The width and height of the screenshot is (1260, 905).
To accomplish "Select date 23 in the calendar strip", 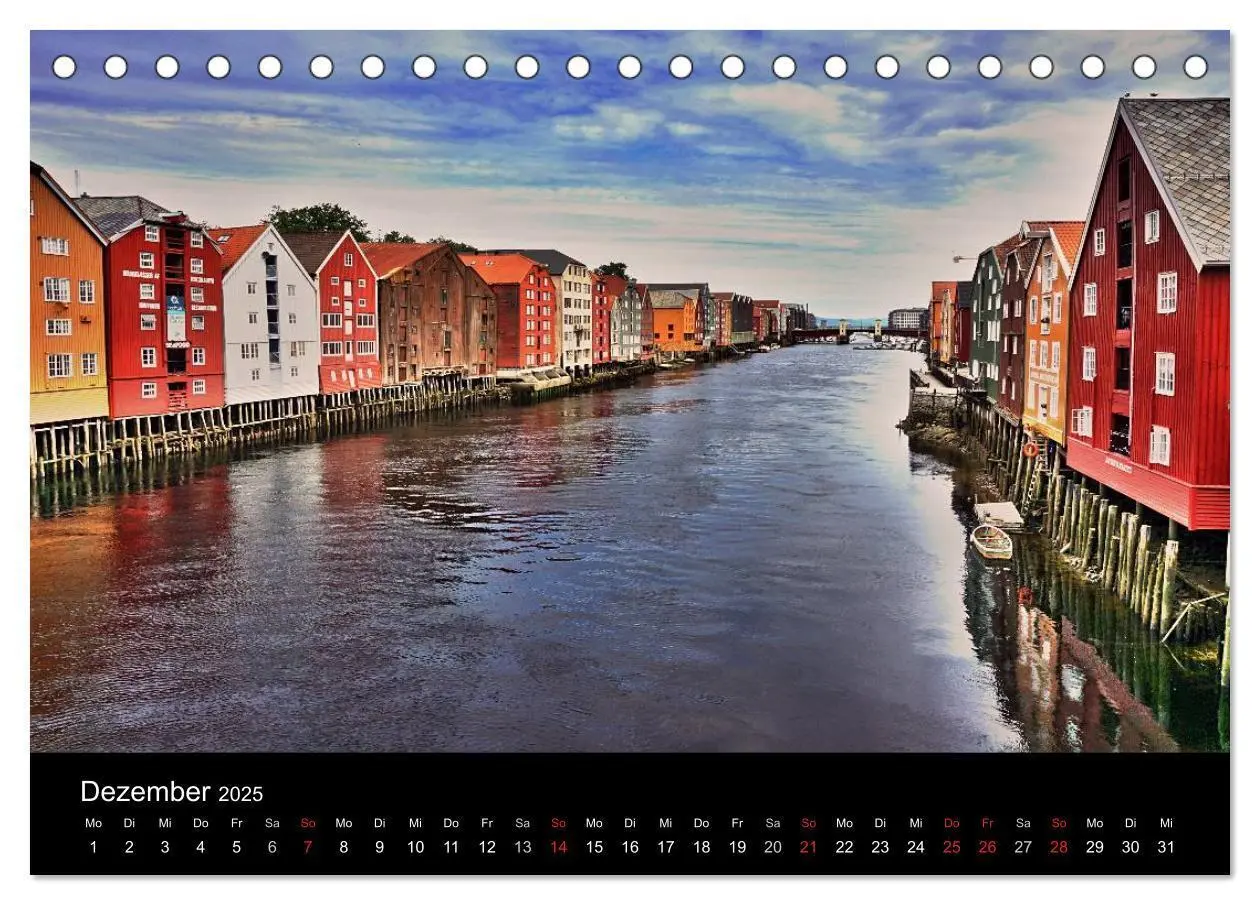I will pos(880,847).
